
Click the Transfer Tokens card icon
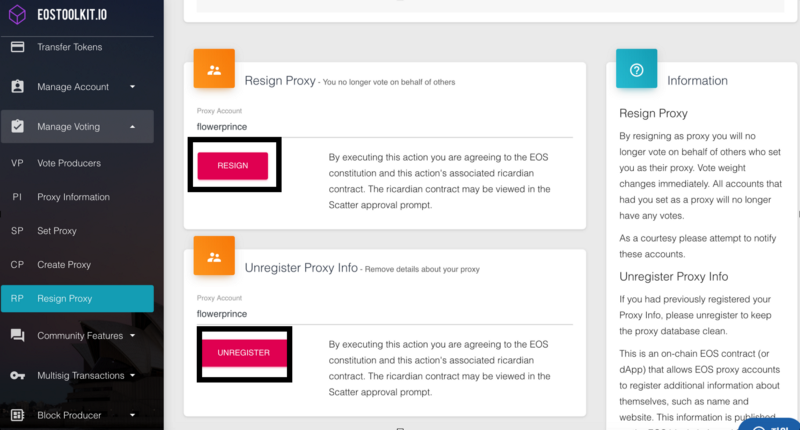click(17, 47)
